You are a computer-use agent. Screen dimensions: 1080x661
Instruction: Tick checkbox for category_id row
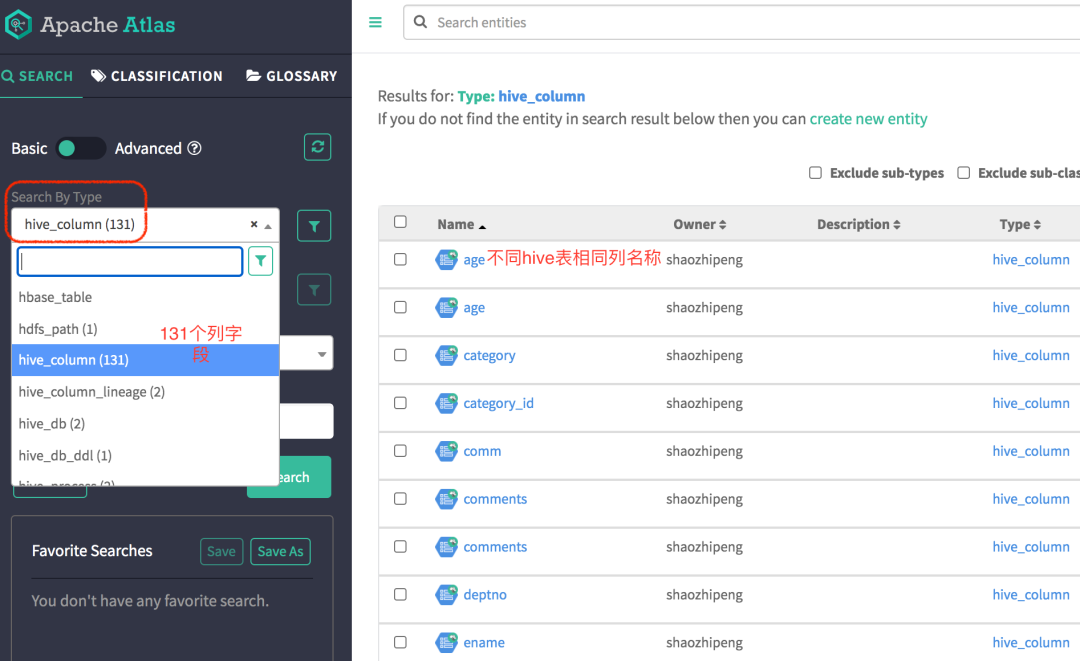click(x=400, y=403)
